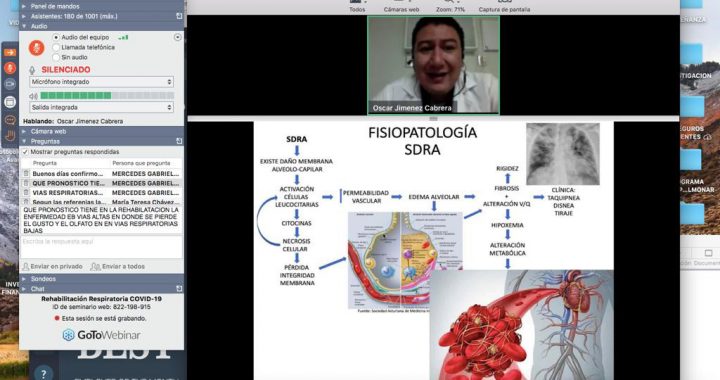720x380 pixels.
Task: Click the orange collapse-panel arrow on the grab tab
Action: (x=10, y=52)
